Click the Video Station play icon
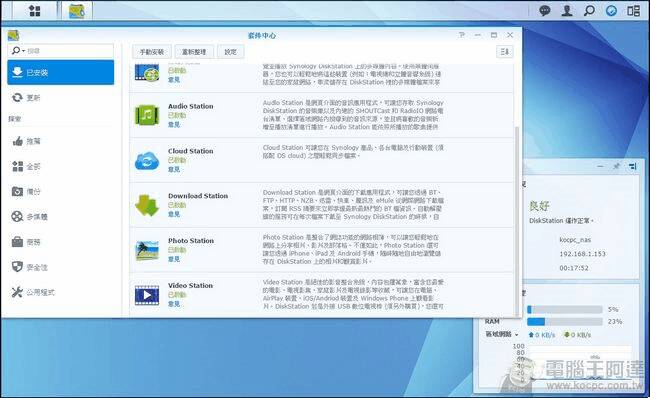The image size is (650, 398). 147,295
